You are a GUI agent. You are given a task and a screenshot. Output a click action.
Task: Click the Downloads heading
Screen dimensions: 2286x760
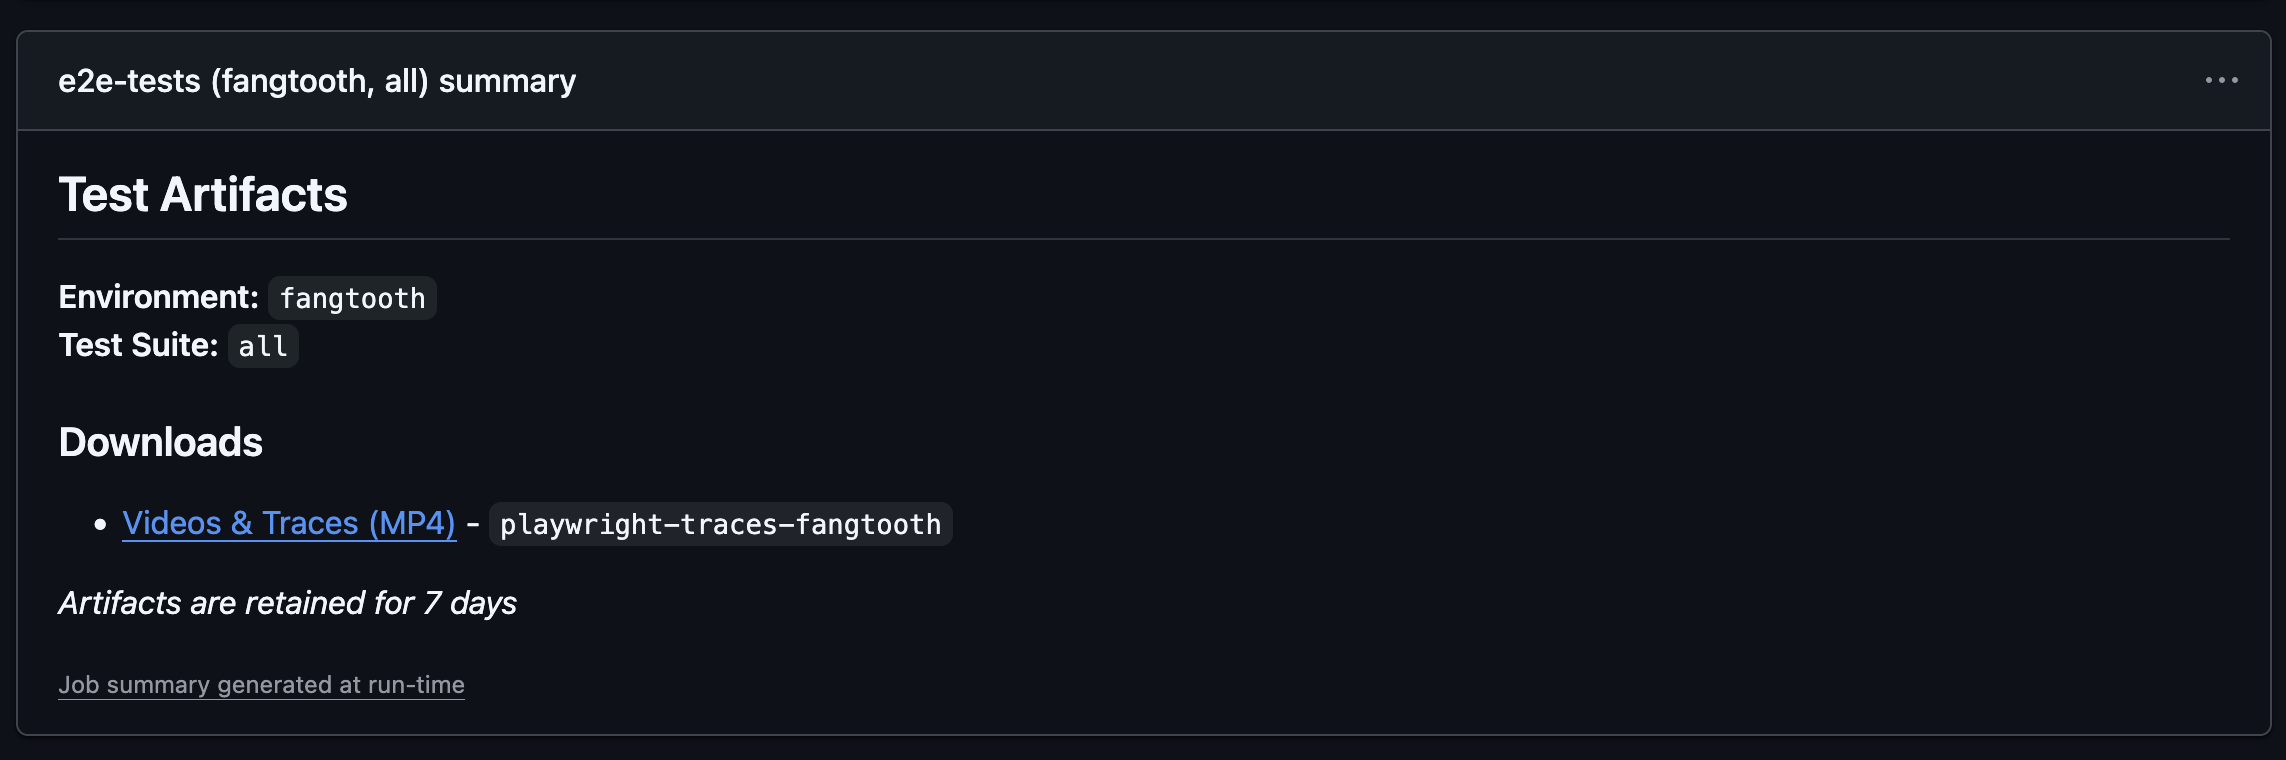tap(161, 441)
